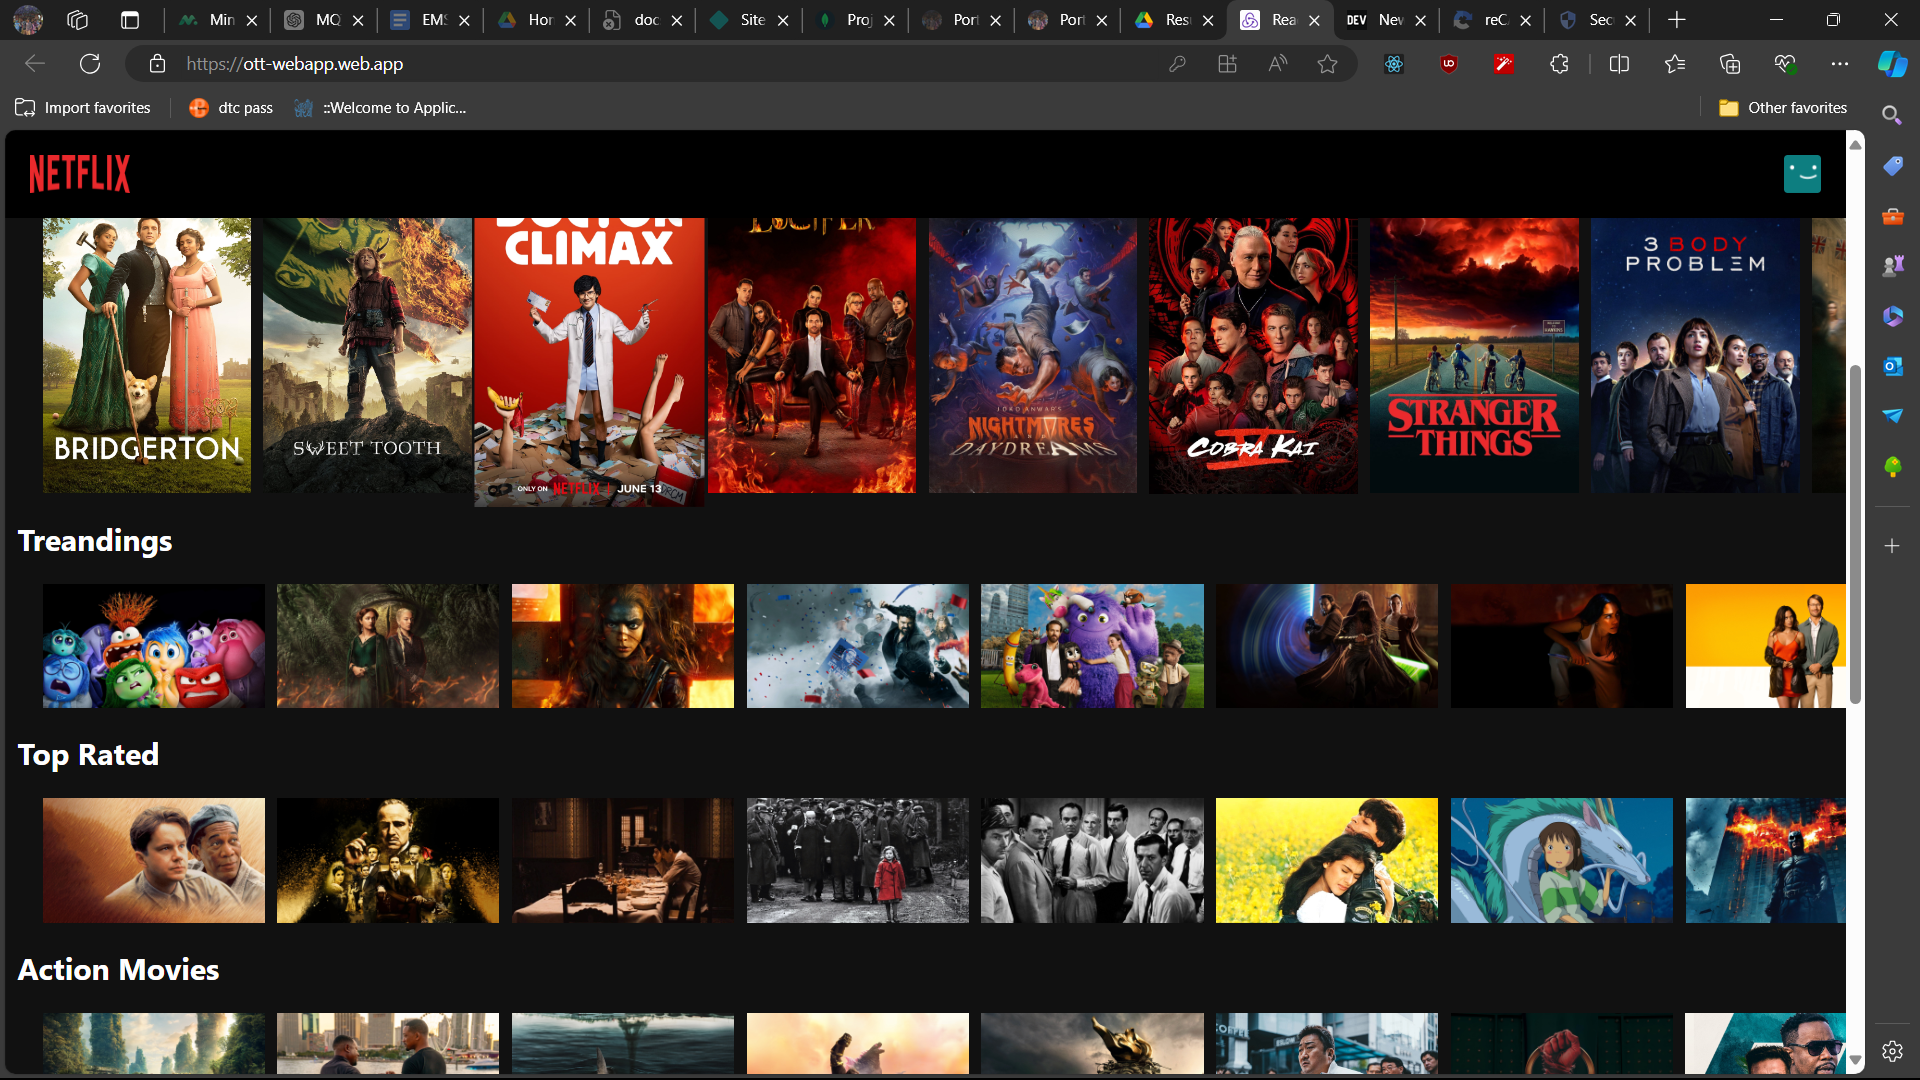The image size is (1920, 1080).
Task: Add page to favorites star icon
Action: (x=1327, y=64)
